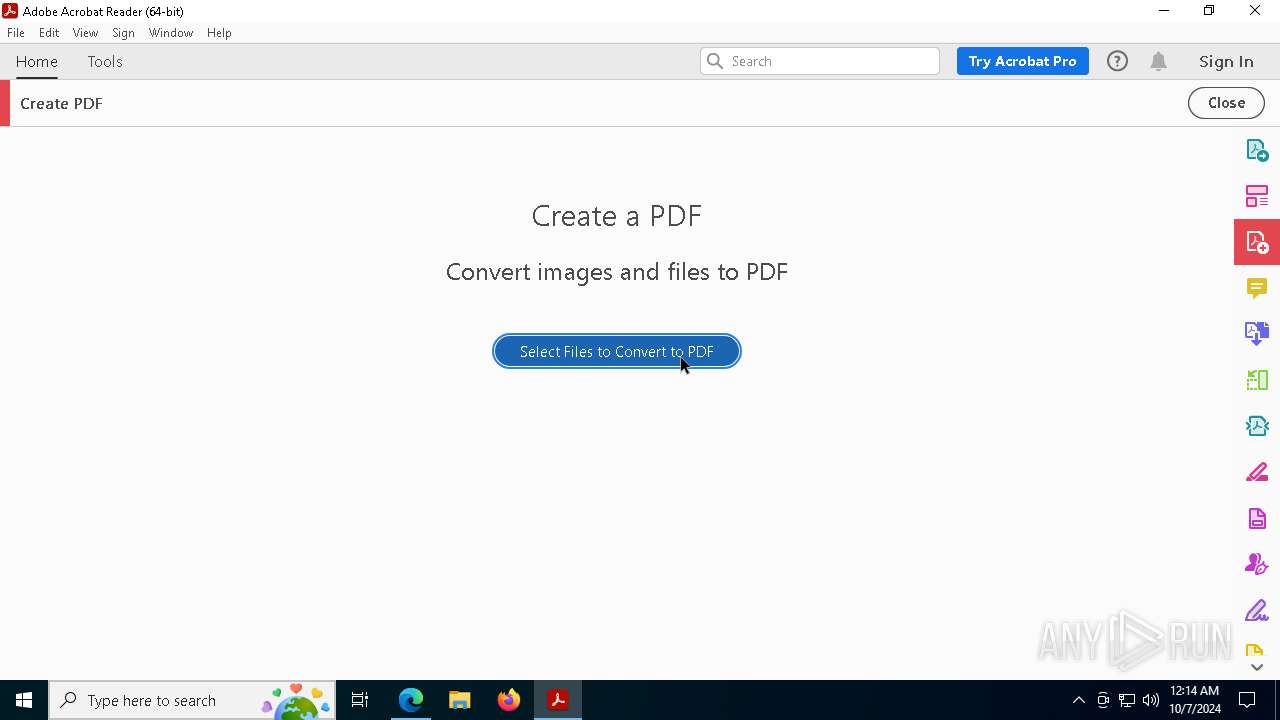The width and height of the screenshot is (1280, 720).
Task: Expand more tools with sidebar down chevron
Action: [1257, 667]
